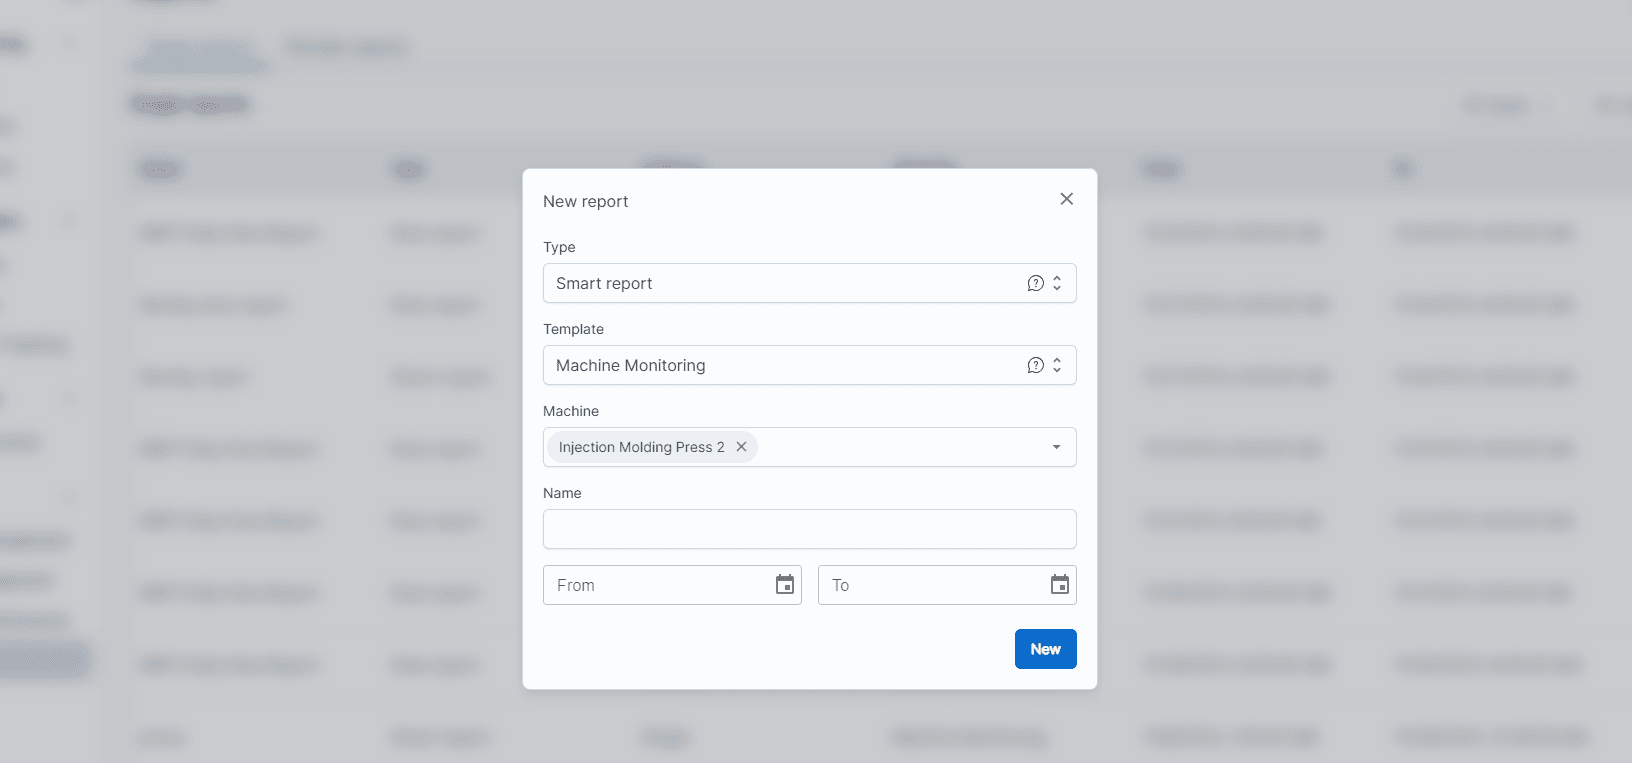The image size is (1632, 763).
Task: Click the help icon beside the Type field
Action: point(1035,283)
